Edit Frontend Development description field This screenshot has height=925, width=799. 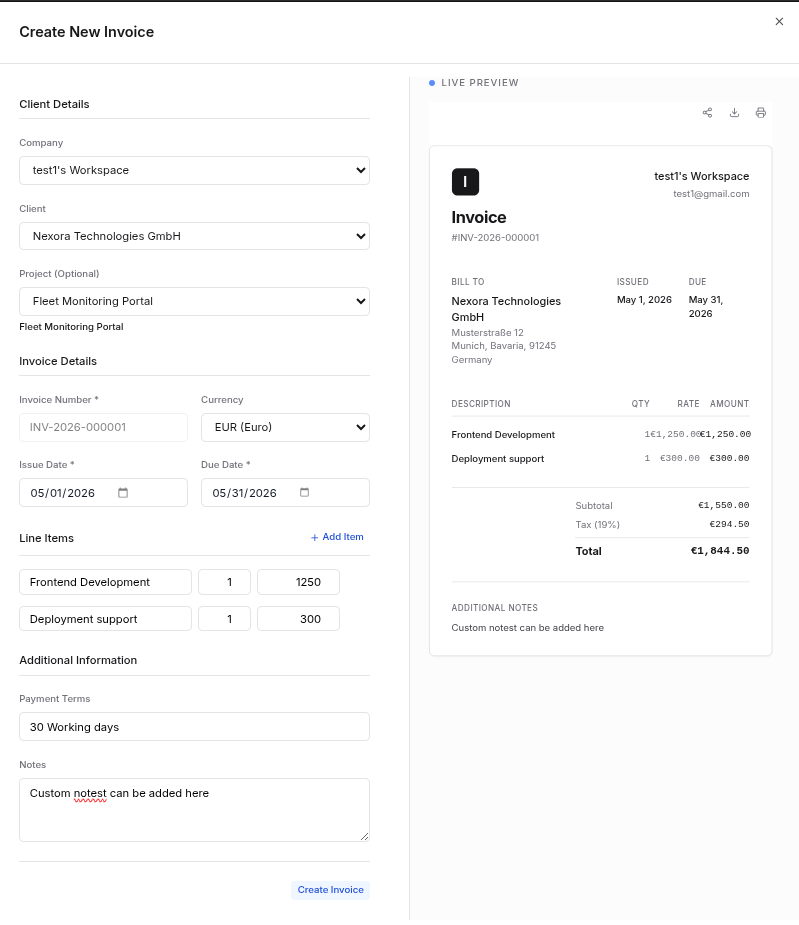coord(105,582)
